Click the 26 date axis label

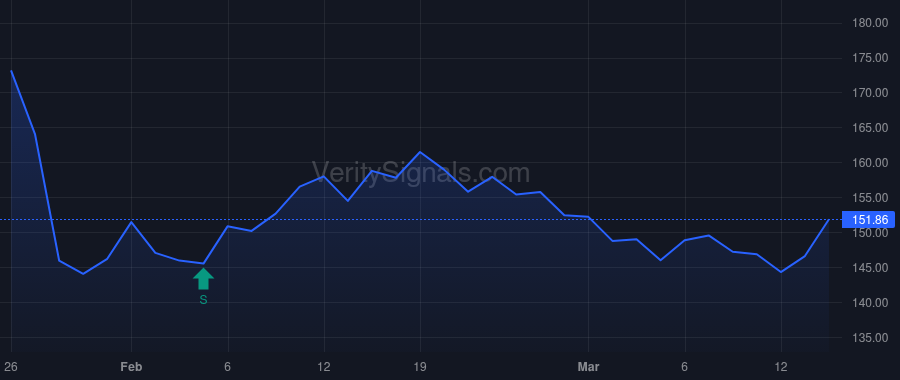tap(11, 367)
